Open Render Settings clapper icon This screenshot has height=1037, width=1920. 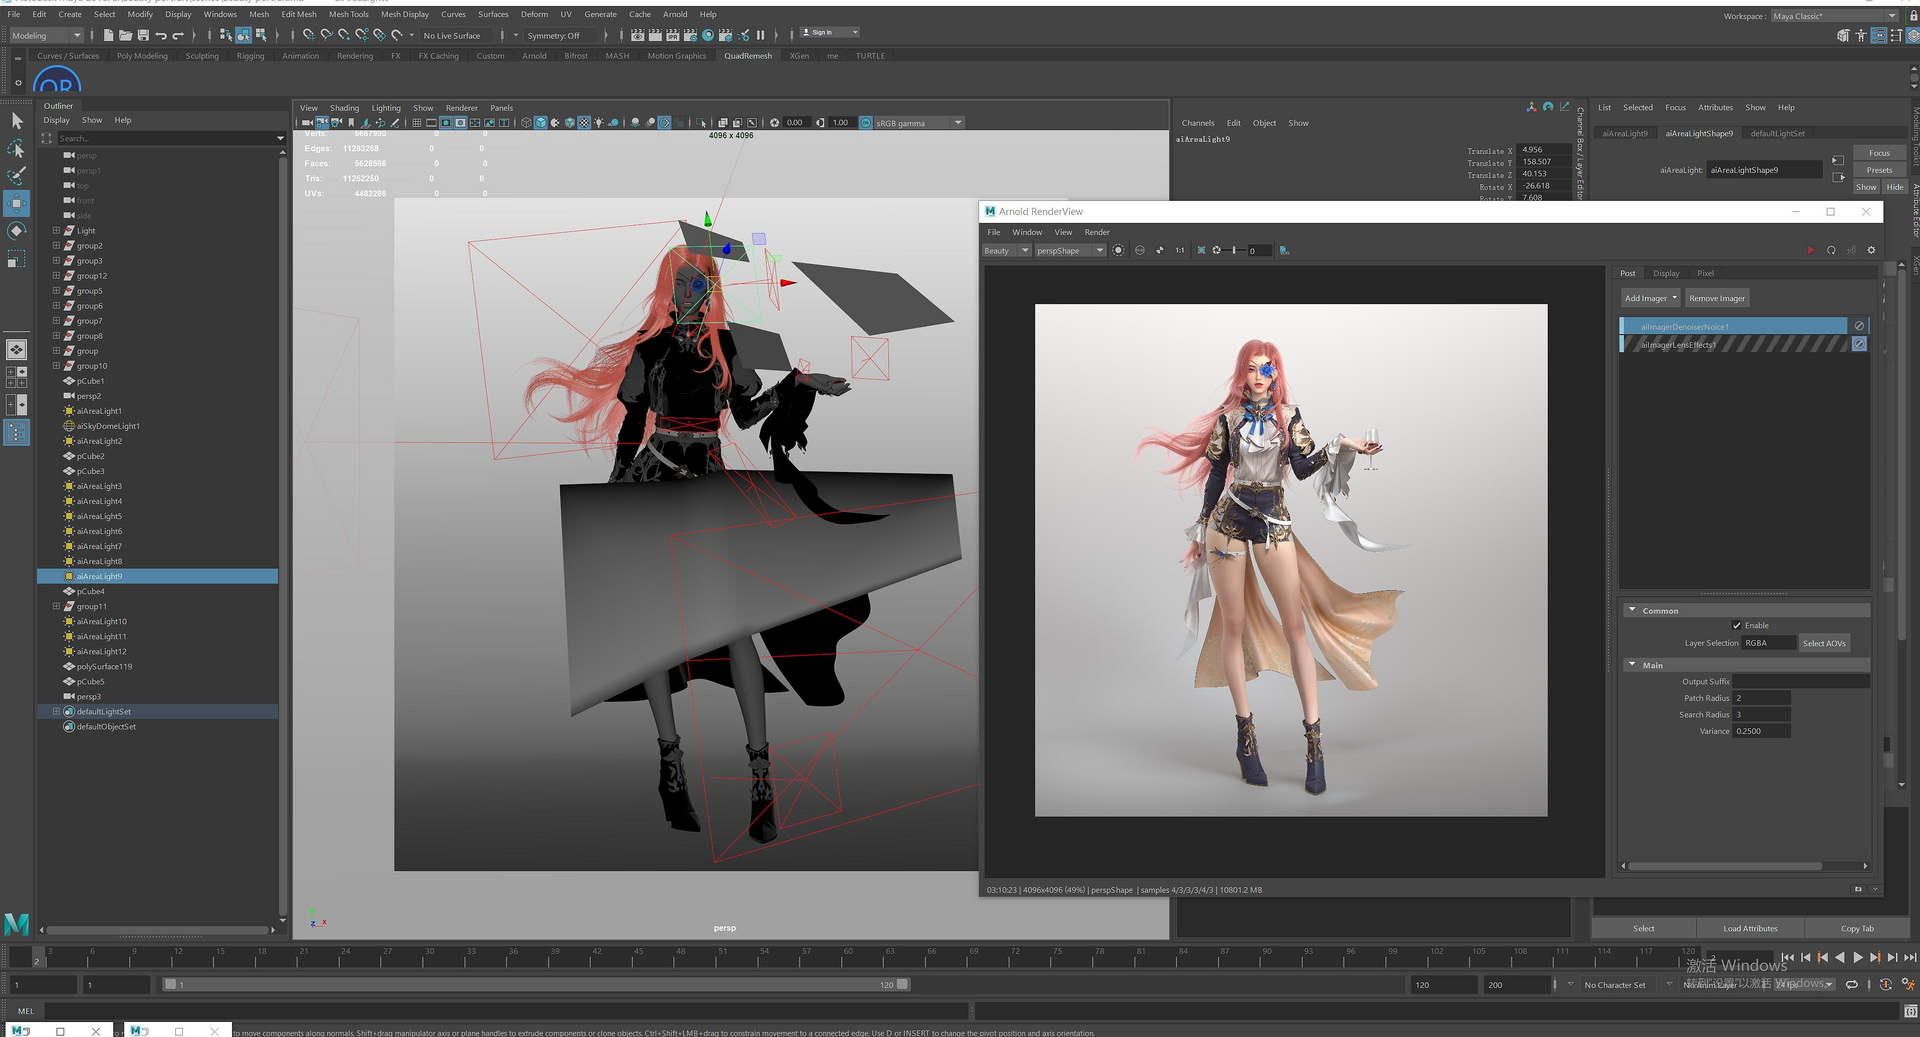(x=689, y=35)
